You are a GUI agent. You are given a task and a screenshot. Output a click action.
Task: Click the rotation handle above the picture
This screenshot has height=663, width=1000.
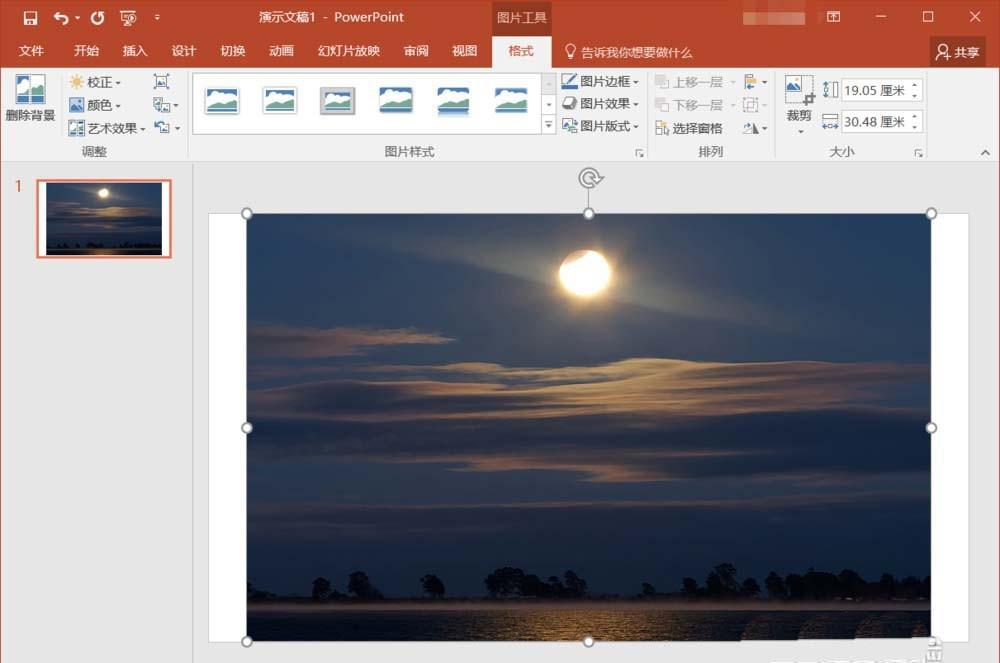tap(590, 178)
